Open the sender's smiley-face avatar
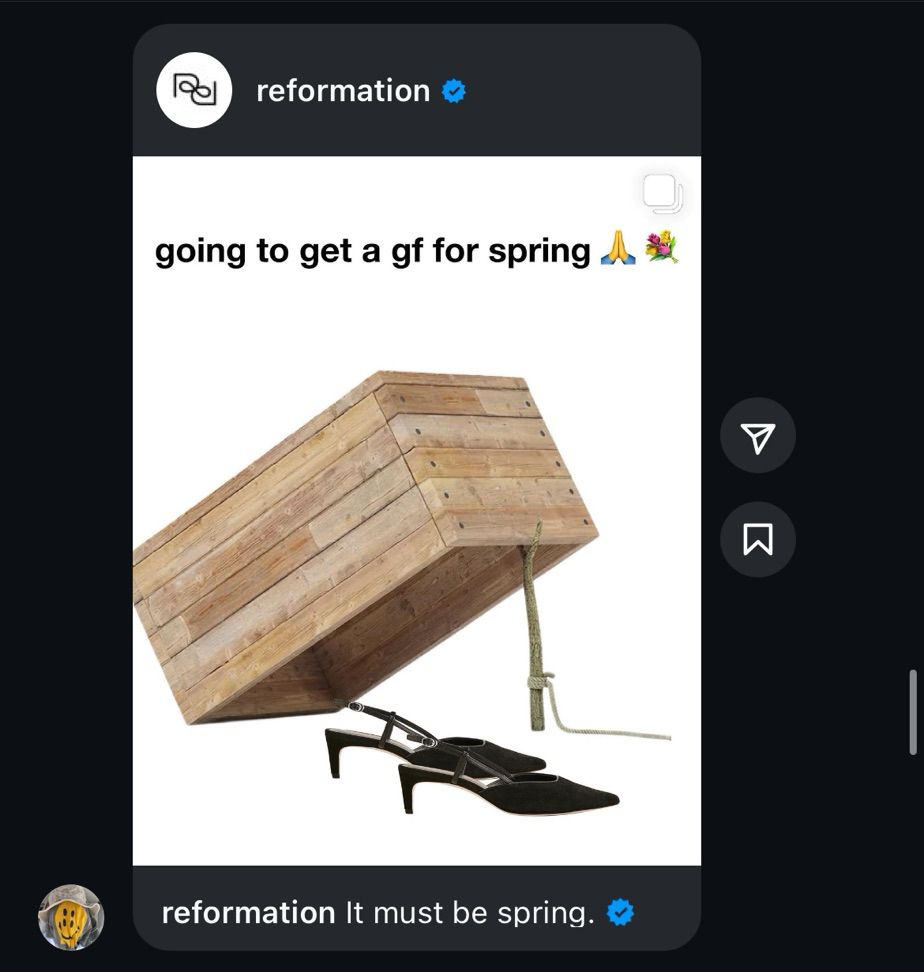Screen dimensions: 924x972 71,917
